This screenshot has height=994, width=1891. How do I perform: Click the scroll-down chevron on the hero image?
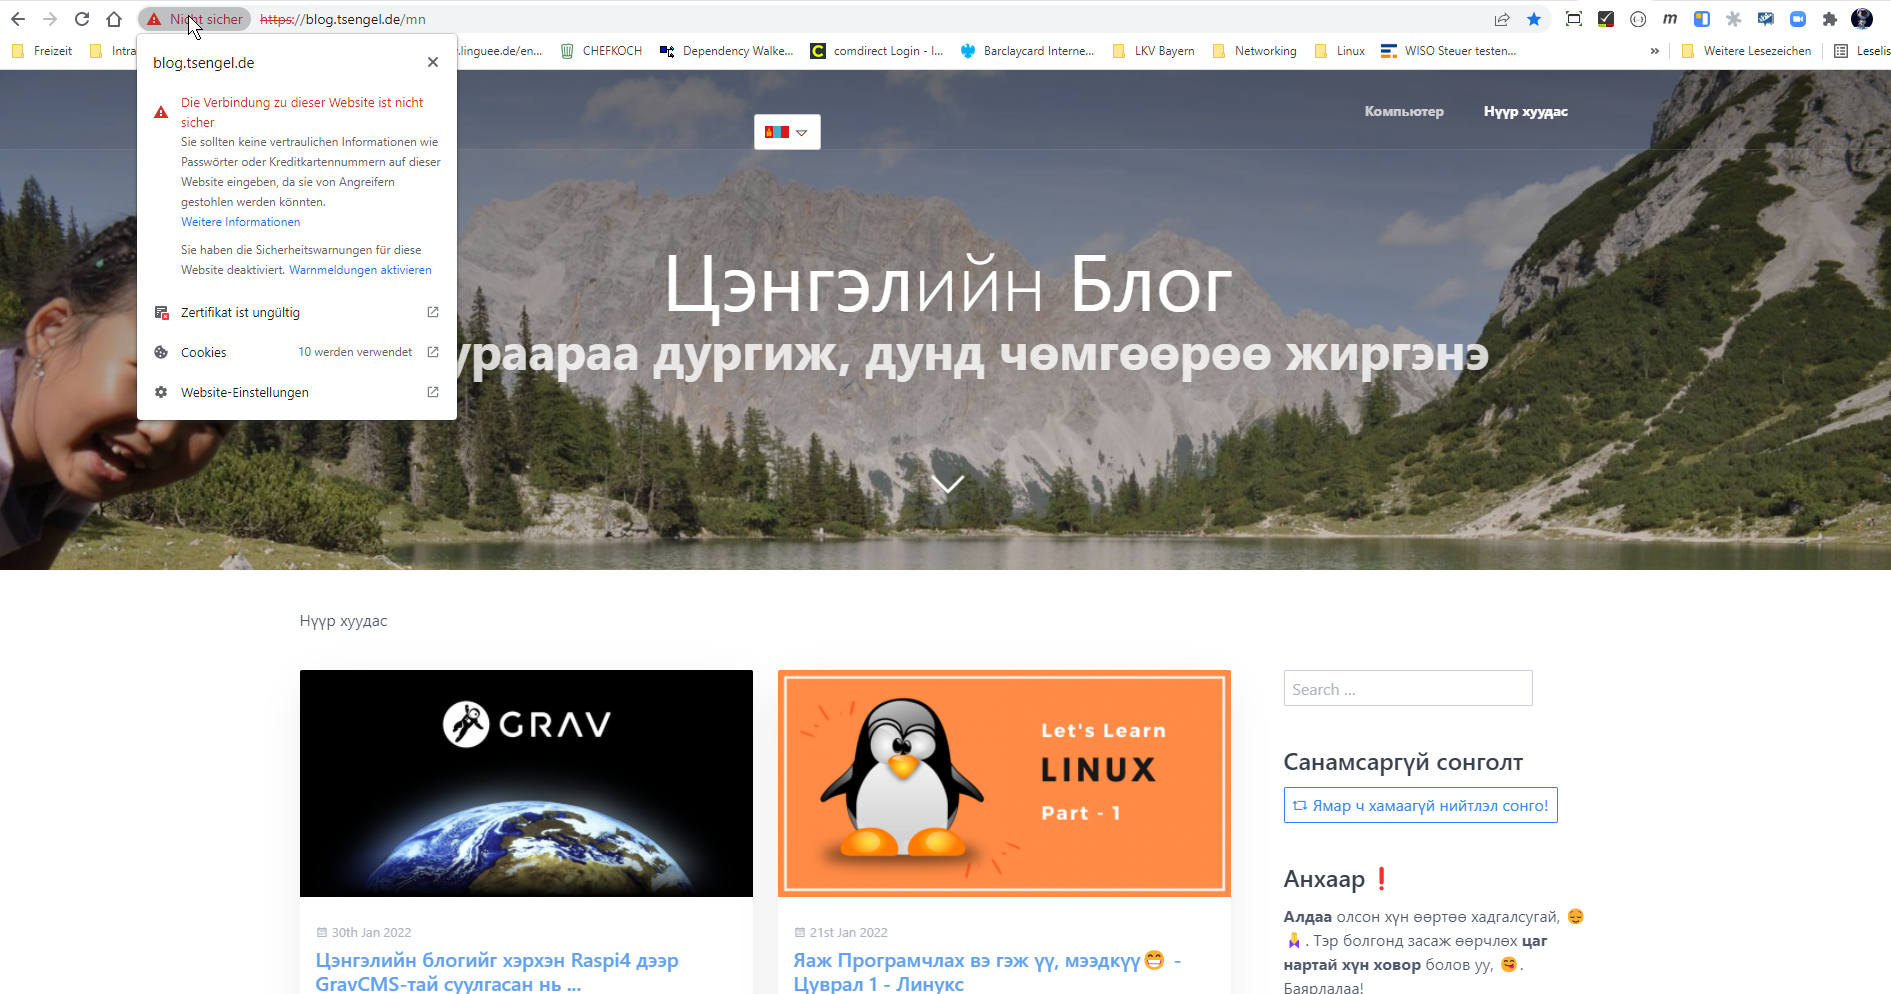coord(947,484)
